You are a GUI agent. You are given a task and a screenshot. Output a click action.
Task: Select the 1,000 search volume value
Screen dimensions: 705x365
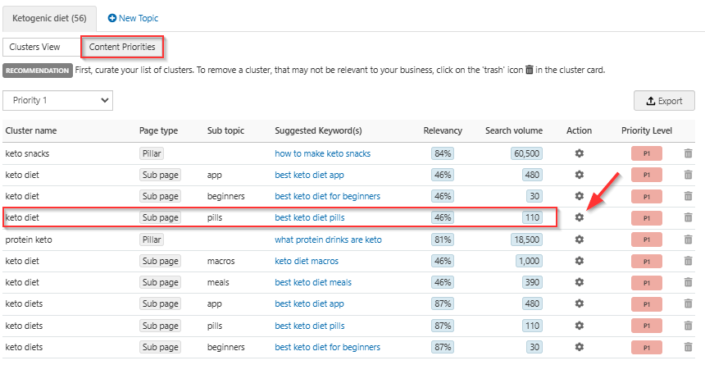point(529,261)
